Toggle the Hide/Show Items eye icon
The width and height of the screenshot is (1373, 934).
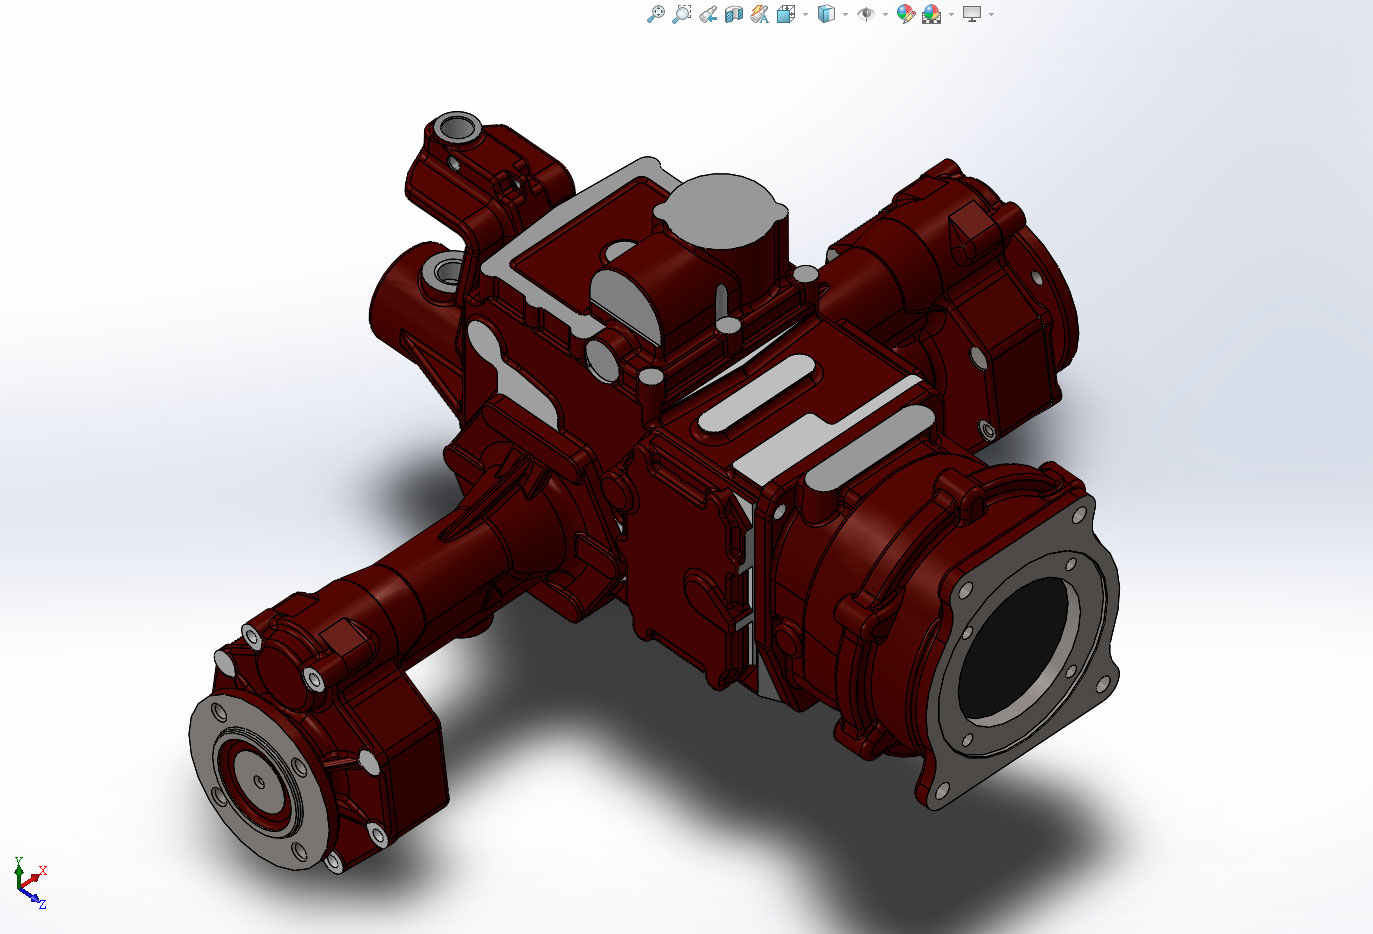click(x=866, y=14)
